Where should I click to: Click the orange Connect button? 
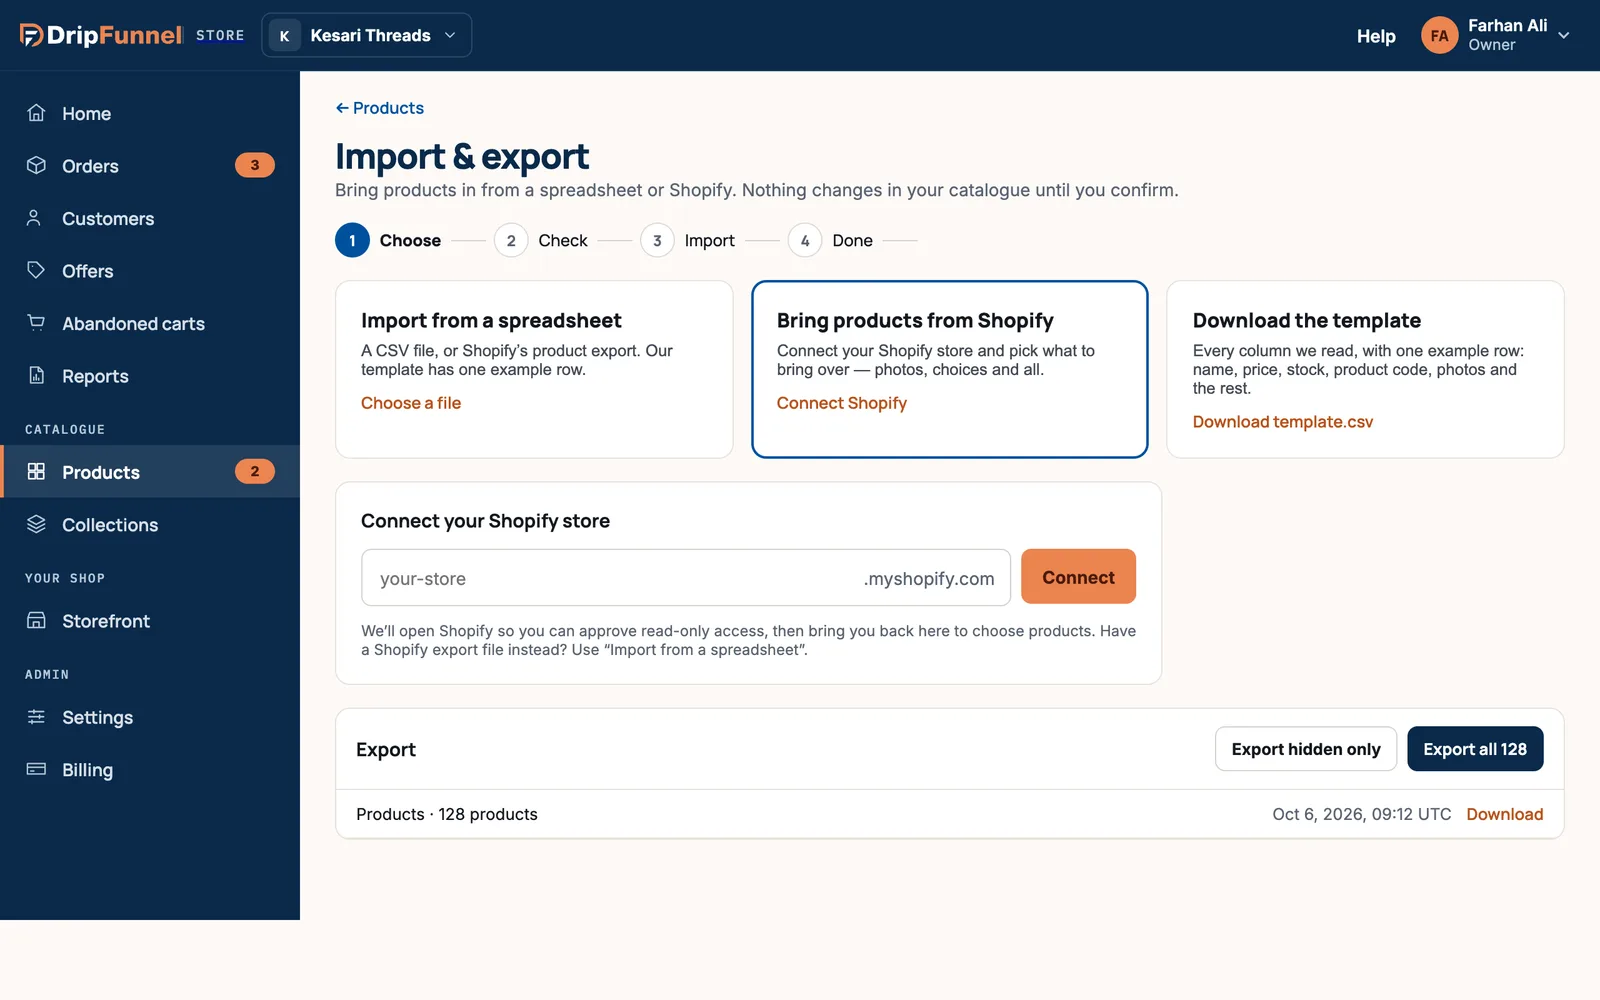point(1078,577)
